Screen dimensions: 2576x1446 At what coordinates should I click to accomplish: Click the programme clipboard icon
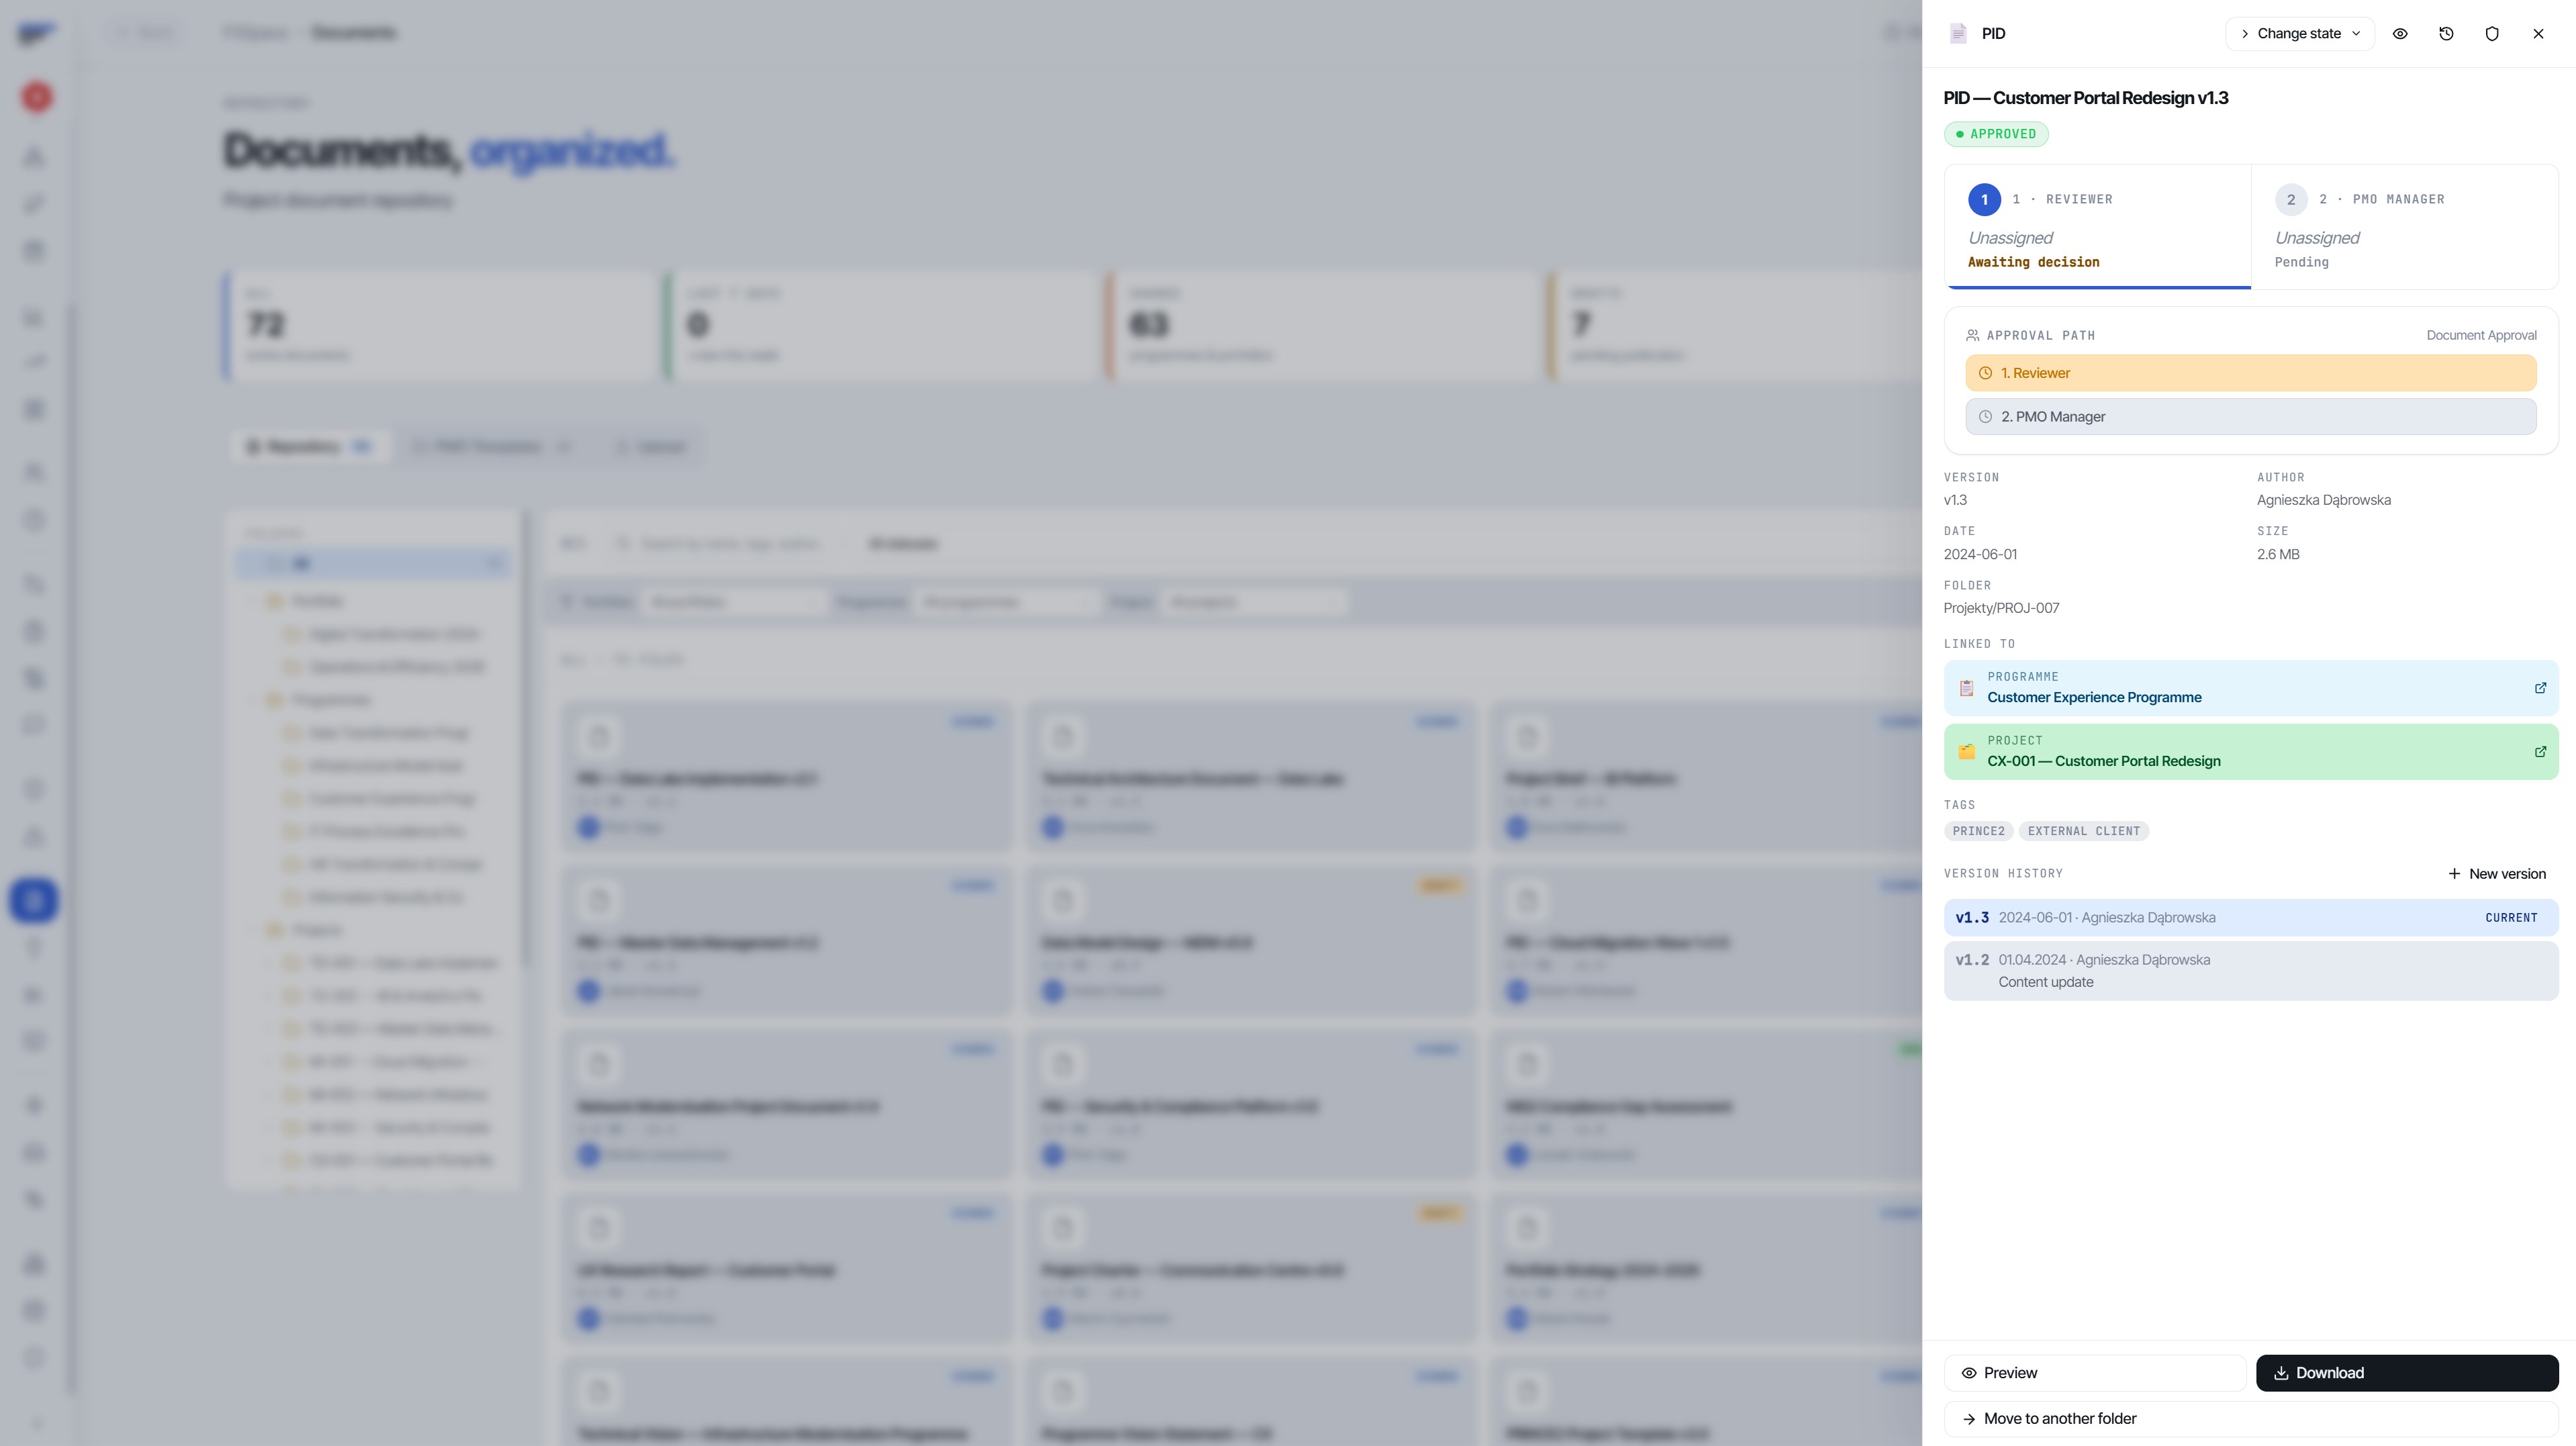[1966, 688]
